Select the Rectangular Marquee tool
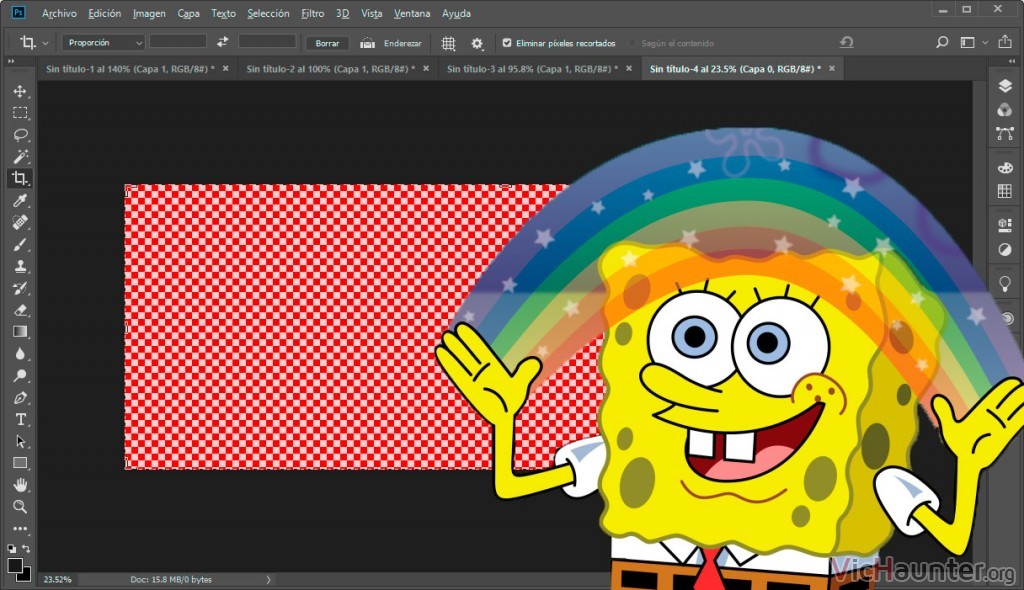This screenshot has height=590, width=1024. [20, 112]
